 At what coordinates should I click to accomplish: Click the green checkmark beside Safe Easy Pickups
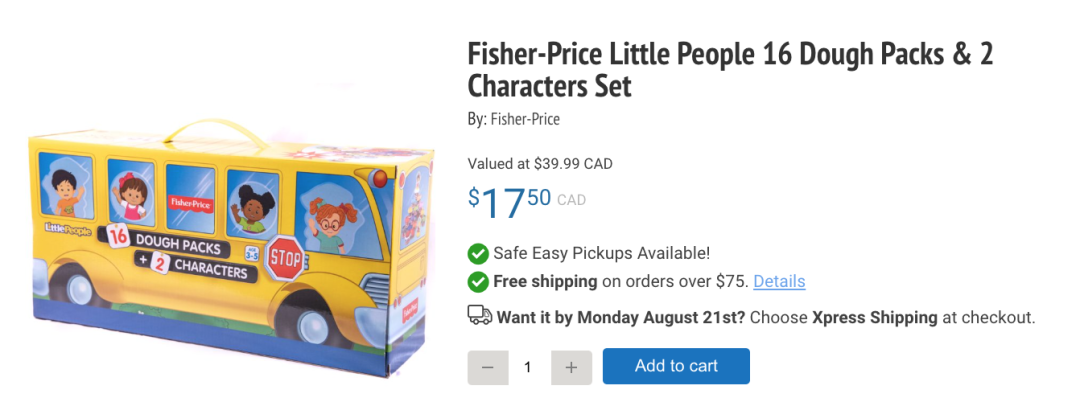[478, 254]
